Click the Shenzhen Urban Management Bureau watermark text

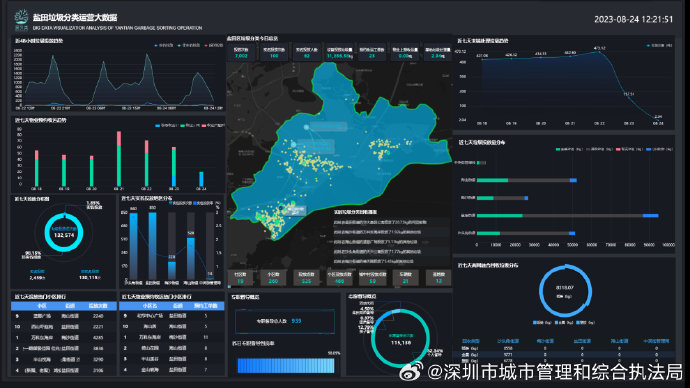click(555, 372)
